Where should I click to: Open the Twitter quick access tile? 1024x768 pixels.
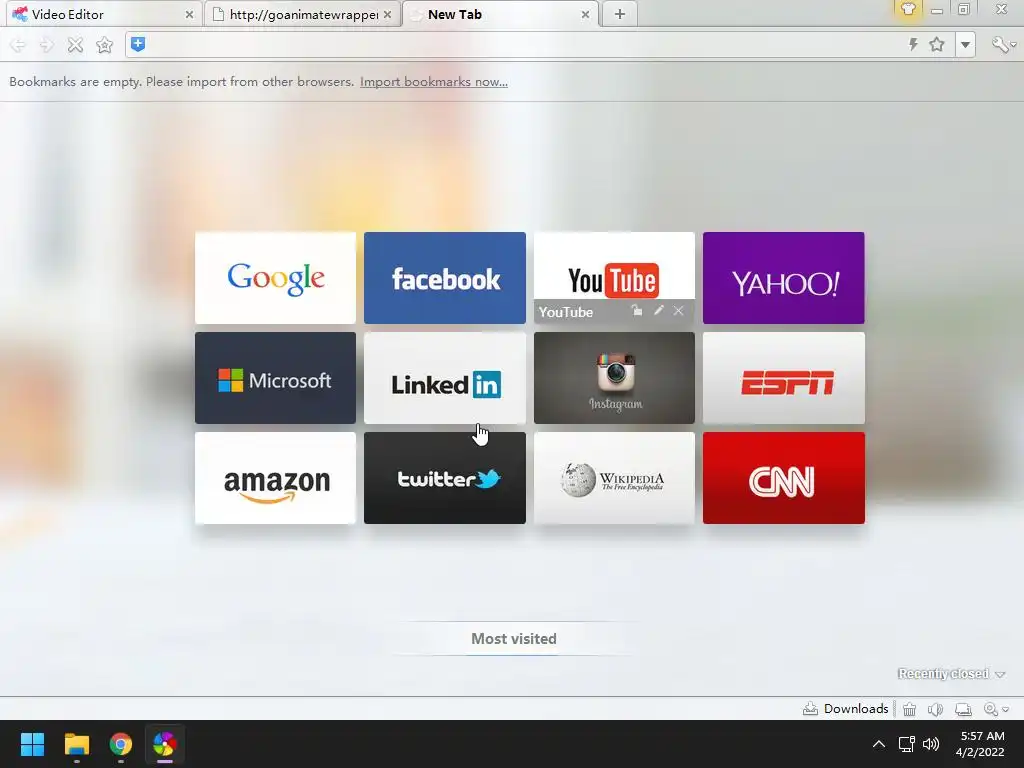pyautogui.click(x=445, y=477)
